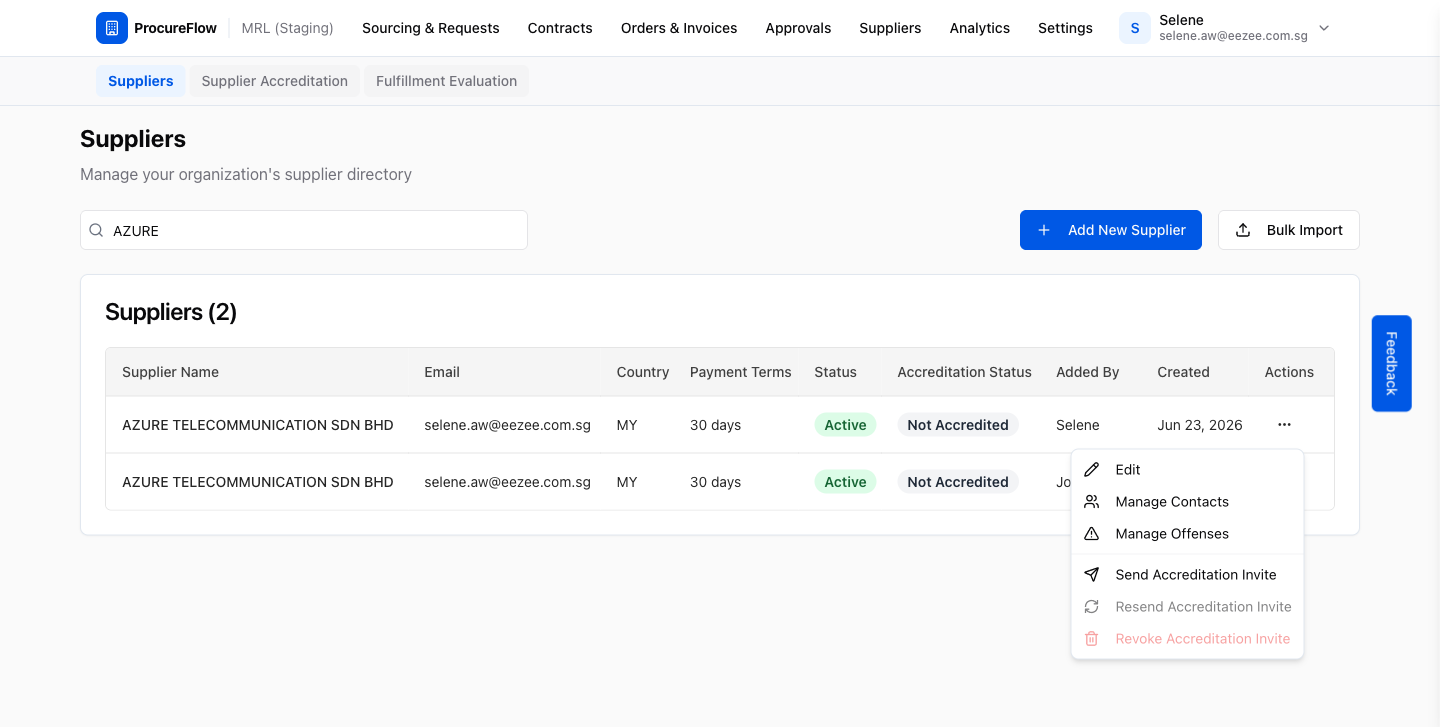Open Sourcing & Requests in the navigation
The width and height of the screenshot is (1440, 727).
coord(431,28)
